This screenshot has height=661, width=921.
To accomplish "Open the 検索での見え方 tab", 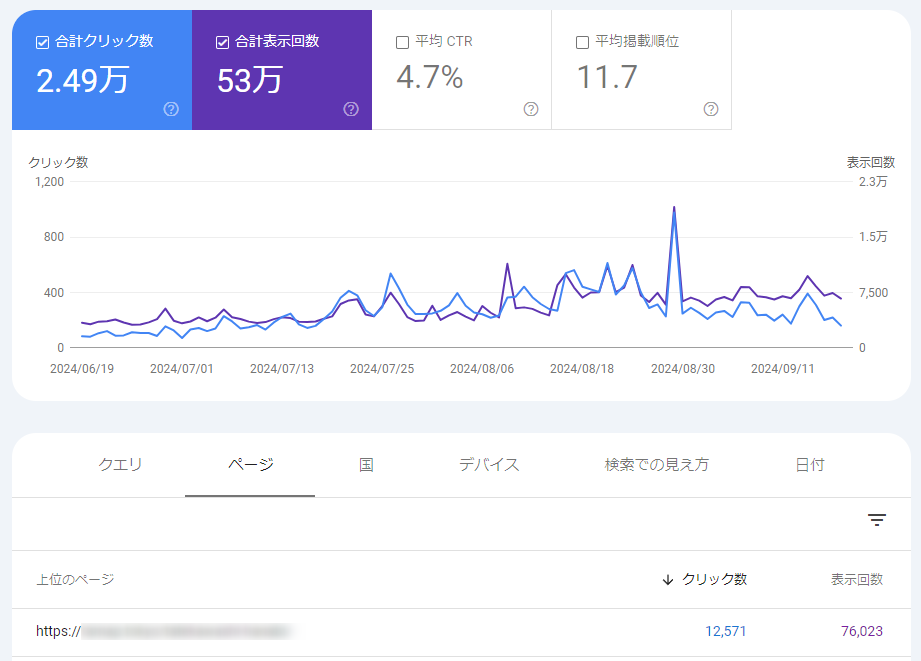I will tap(657, 465).
